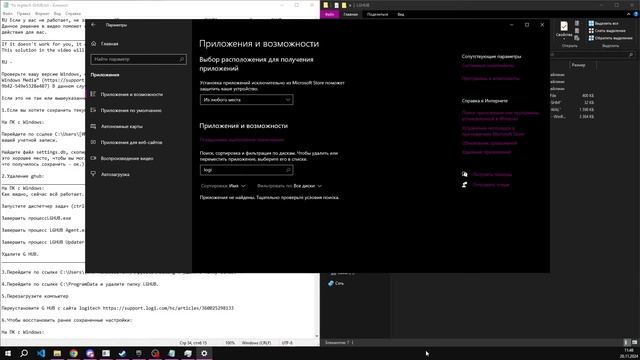Open Explorer help question icon
The height and width of the screenshot is (360, 640).
(636, 14)
